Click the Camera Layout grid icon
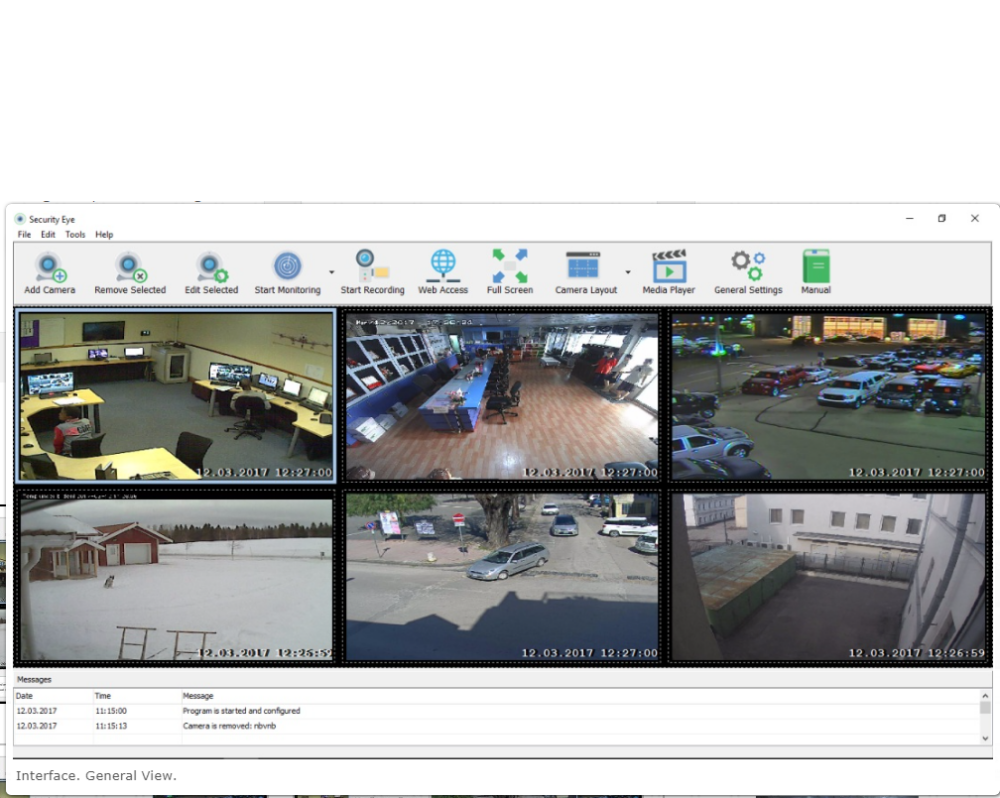Image resolution: width=1000 pixels, height=798 pixels. coord(584,266)
